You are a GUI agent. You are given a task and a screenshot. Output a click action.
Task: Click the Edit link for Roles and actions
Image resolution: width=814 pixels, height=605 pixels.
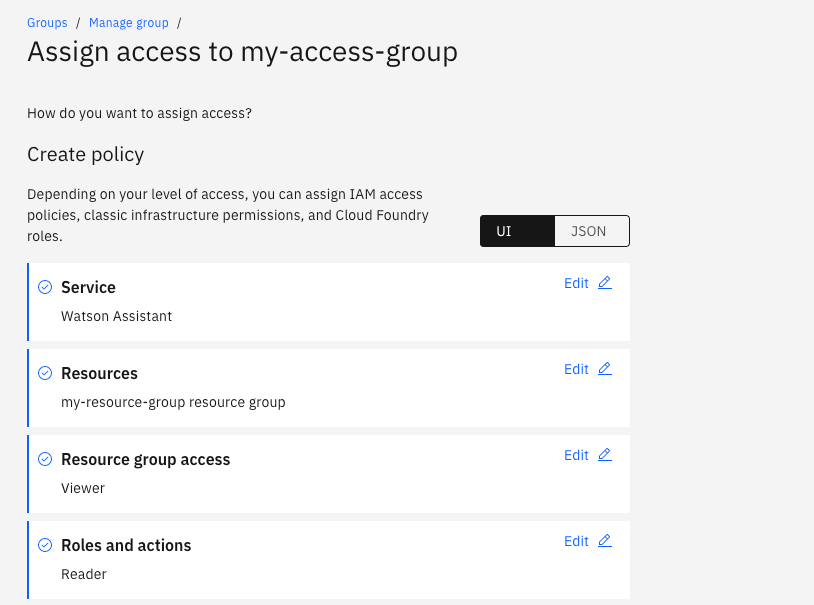[576, 541]
